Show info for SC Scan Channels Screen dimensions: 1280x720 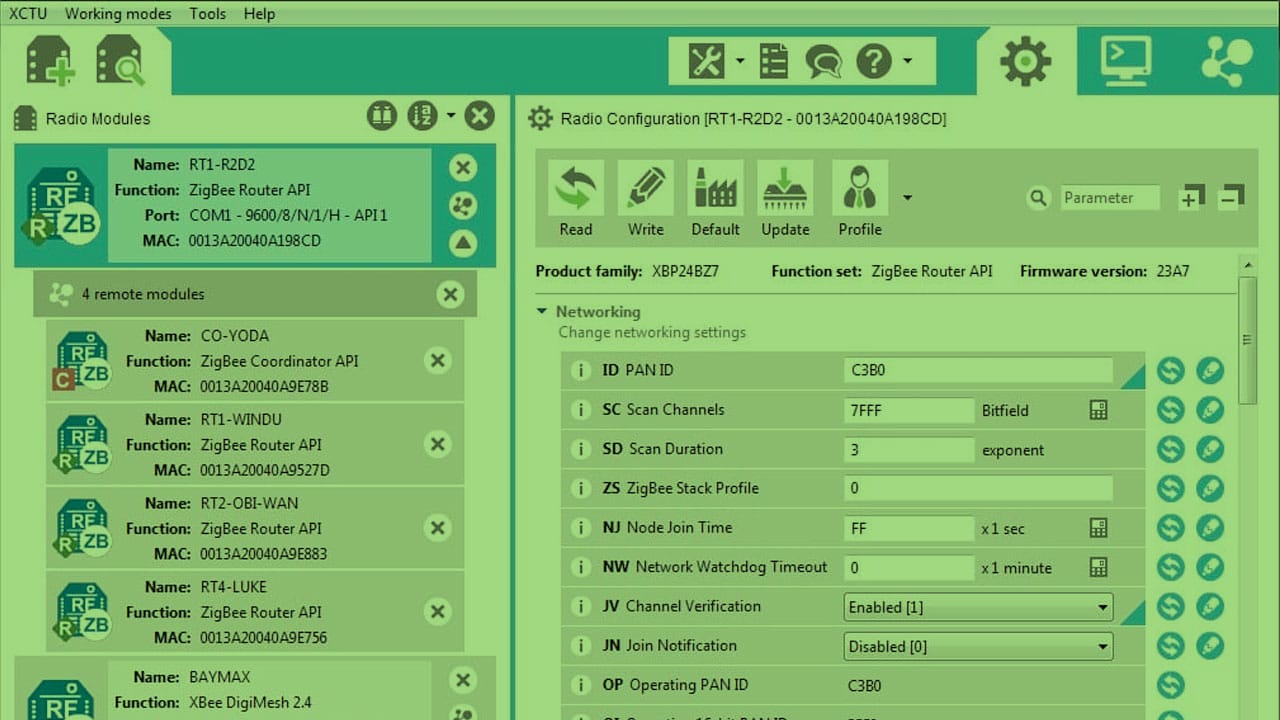pyautogui.click(x=580, y=410)
